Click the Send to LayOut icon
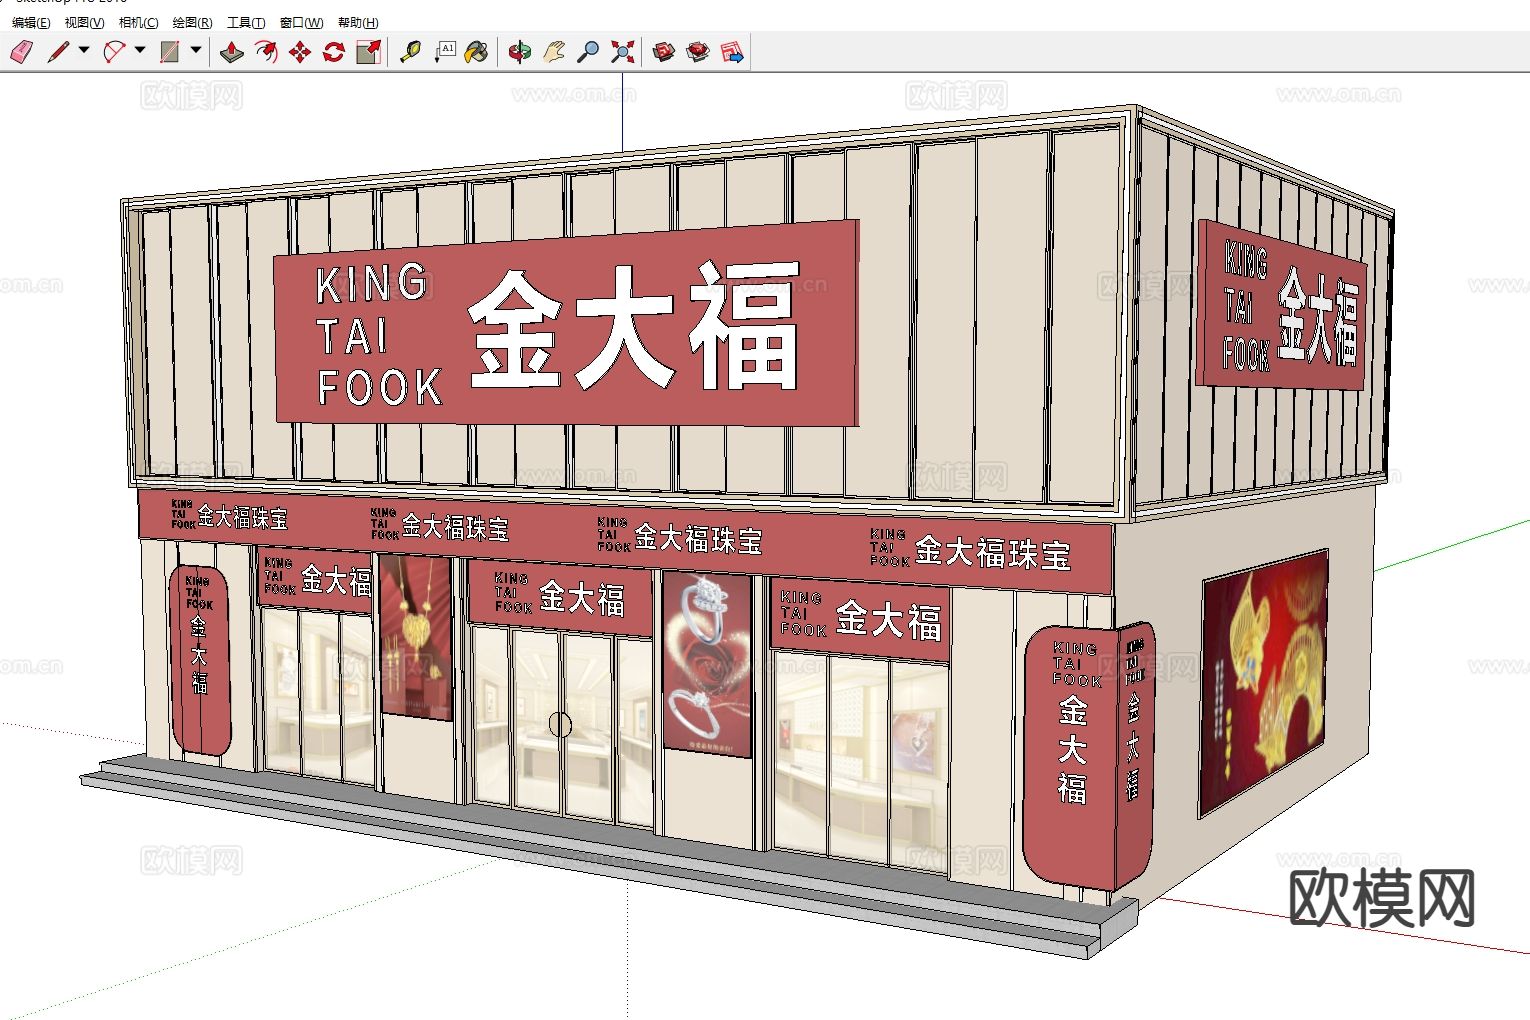This screenshot has height=1020, width=1530. tap(732, 51)
